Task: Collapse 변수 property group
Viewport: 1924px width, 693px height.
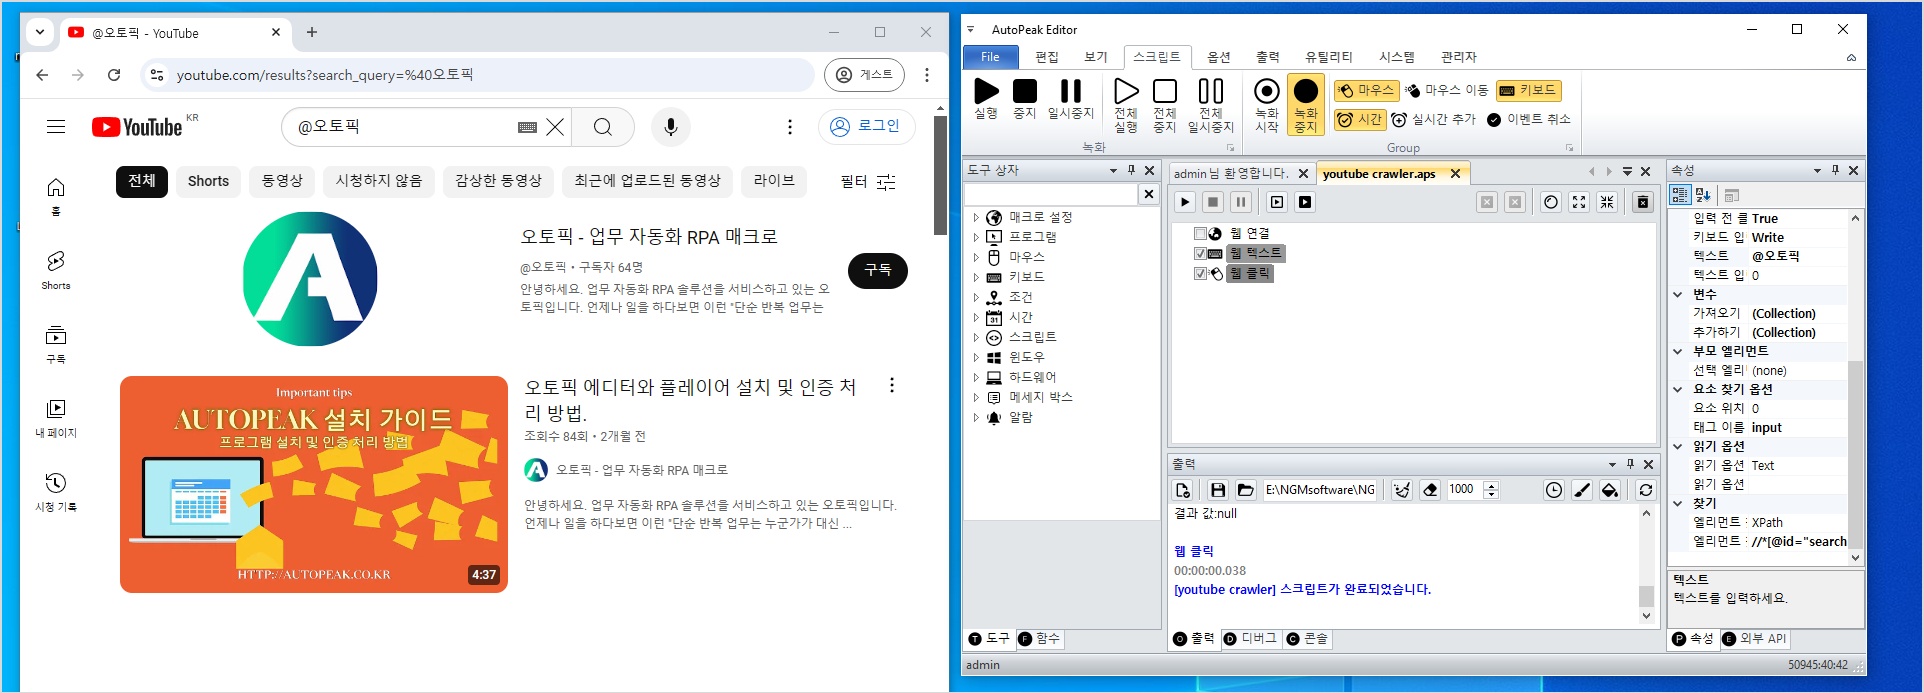Action: (1678, 294)
